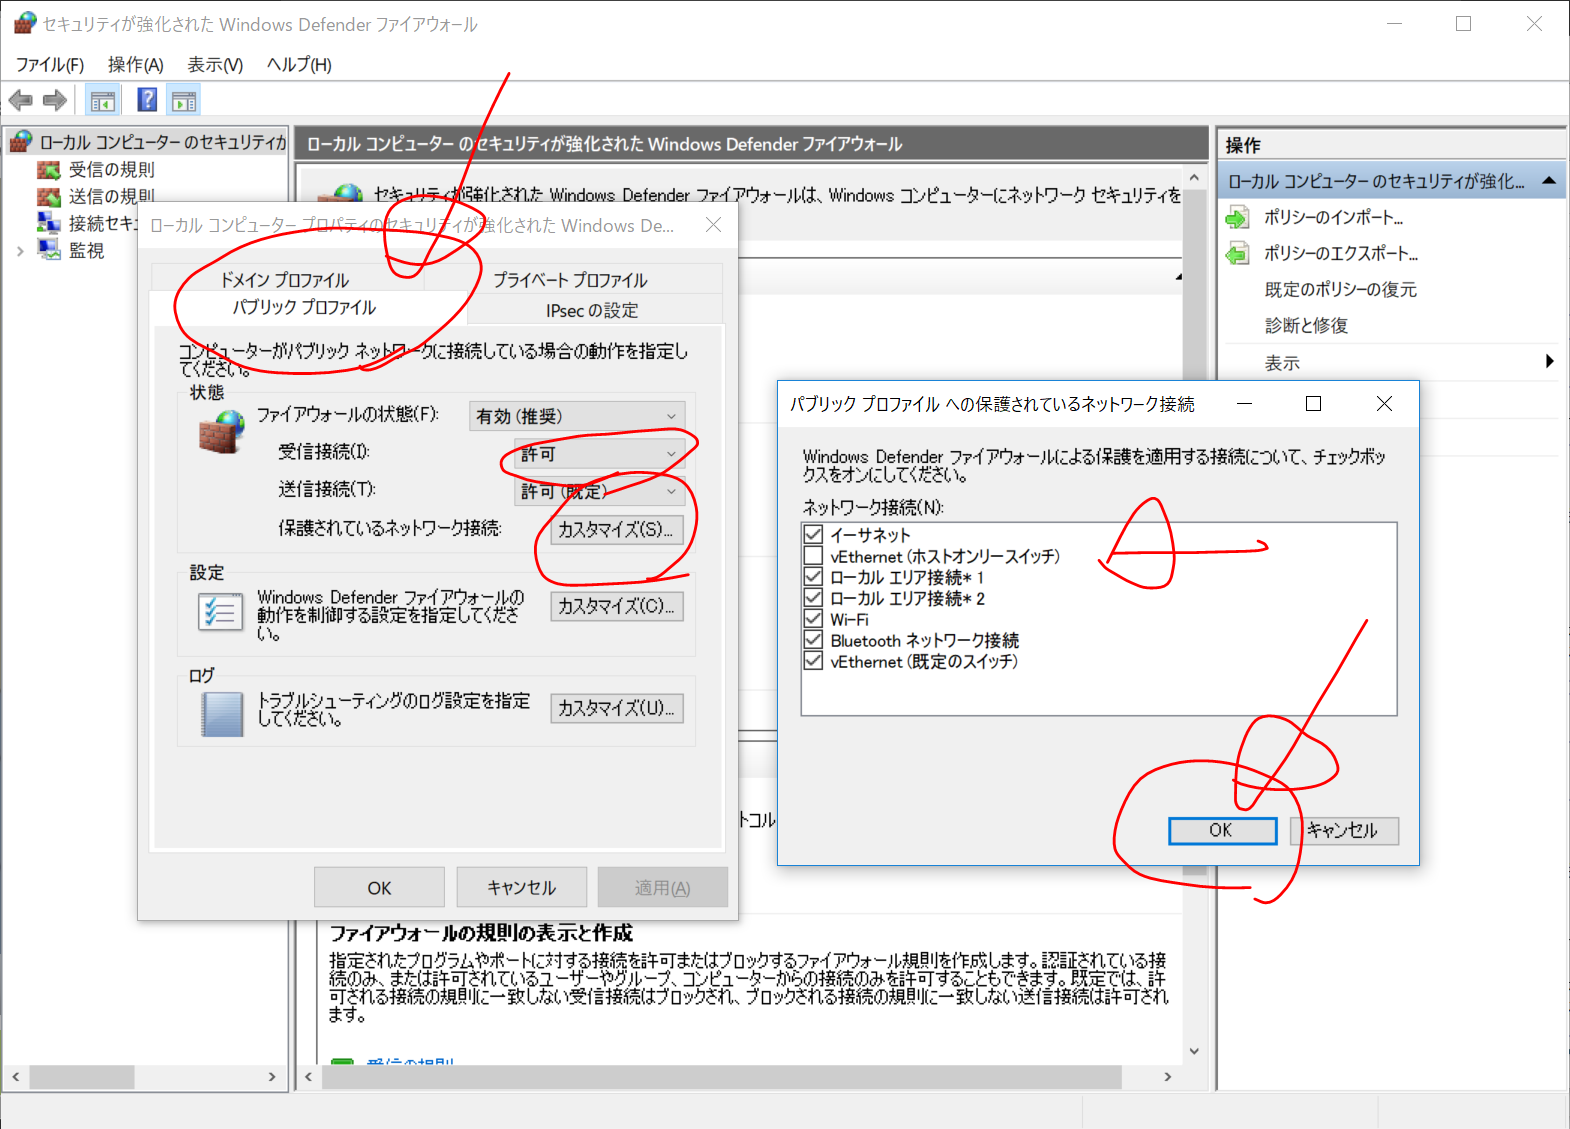Click the left pane horizontal scrollbar thumb
Image resolution: width=1570 pixels, height=1129 pixels.
[x=82, y=1077]
